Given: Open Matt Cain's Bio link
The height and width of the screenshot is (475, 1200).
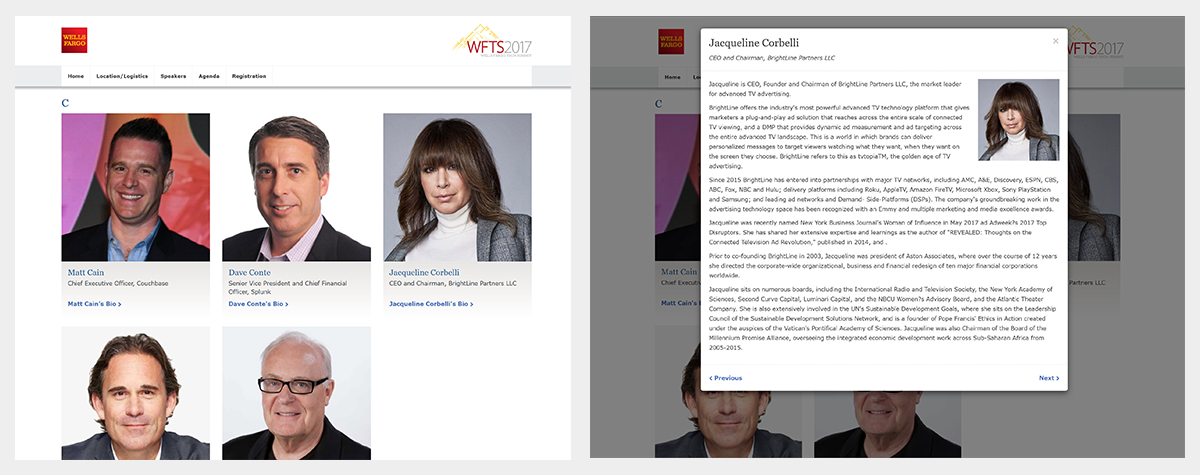Looking at the screenshot, I should pos(94,304).
